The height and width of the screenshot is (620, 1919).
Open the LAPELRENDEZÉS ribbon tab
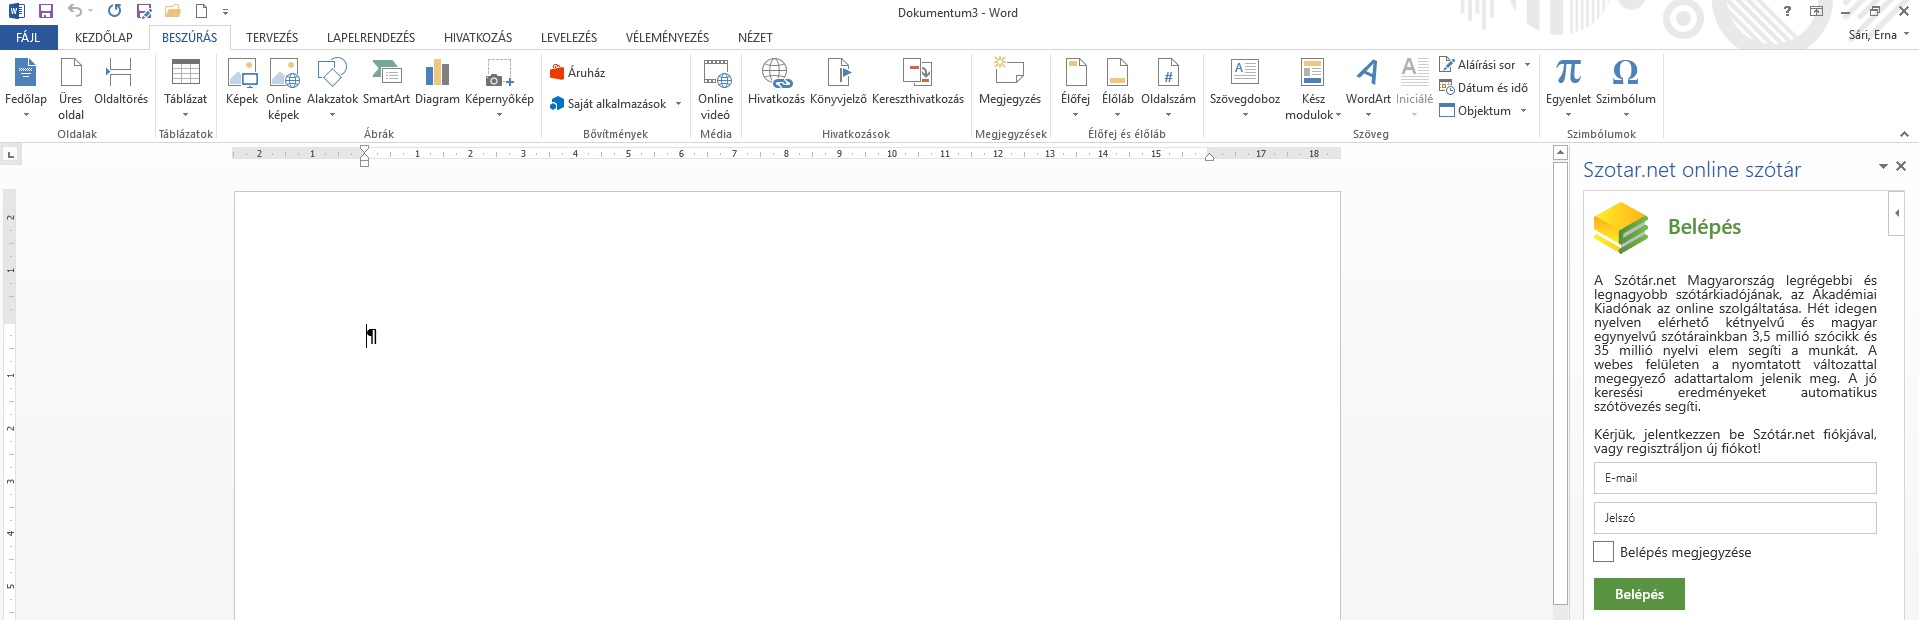pyautogui.click(x=370, y=38)
